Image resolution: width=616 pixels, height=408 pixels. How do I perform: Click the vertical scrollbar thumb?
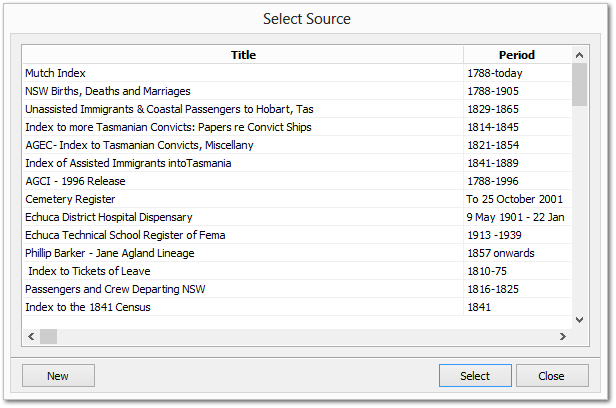click(579, 85)
